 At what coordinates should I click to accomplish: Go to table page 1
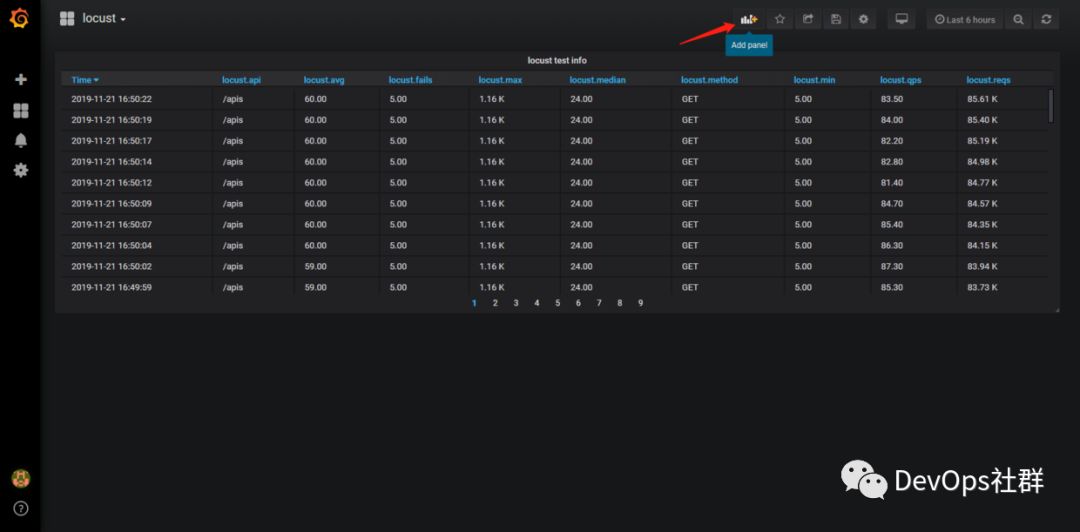(474, 303)
